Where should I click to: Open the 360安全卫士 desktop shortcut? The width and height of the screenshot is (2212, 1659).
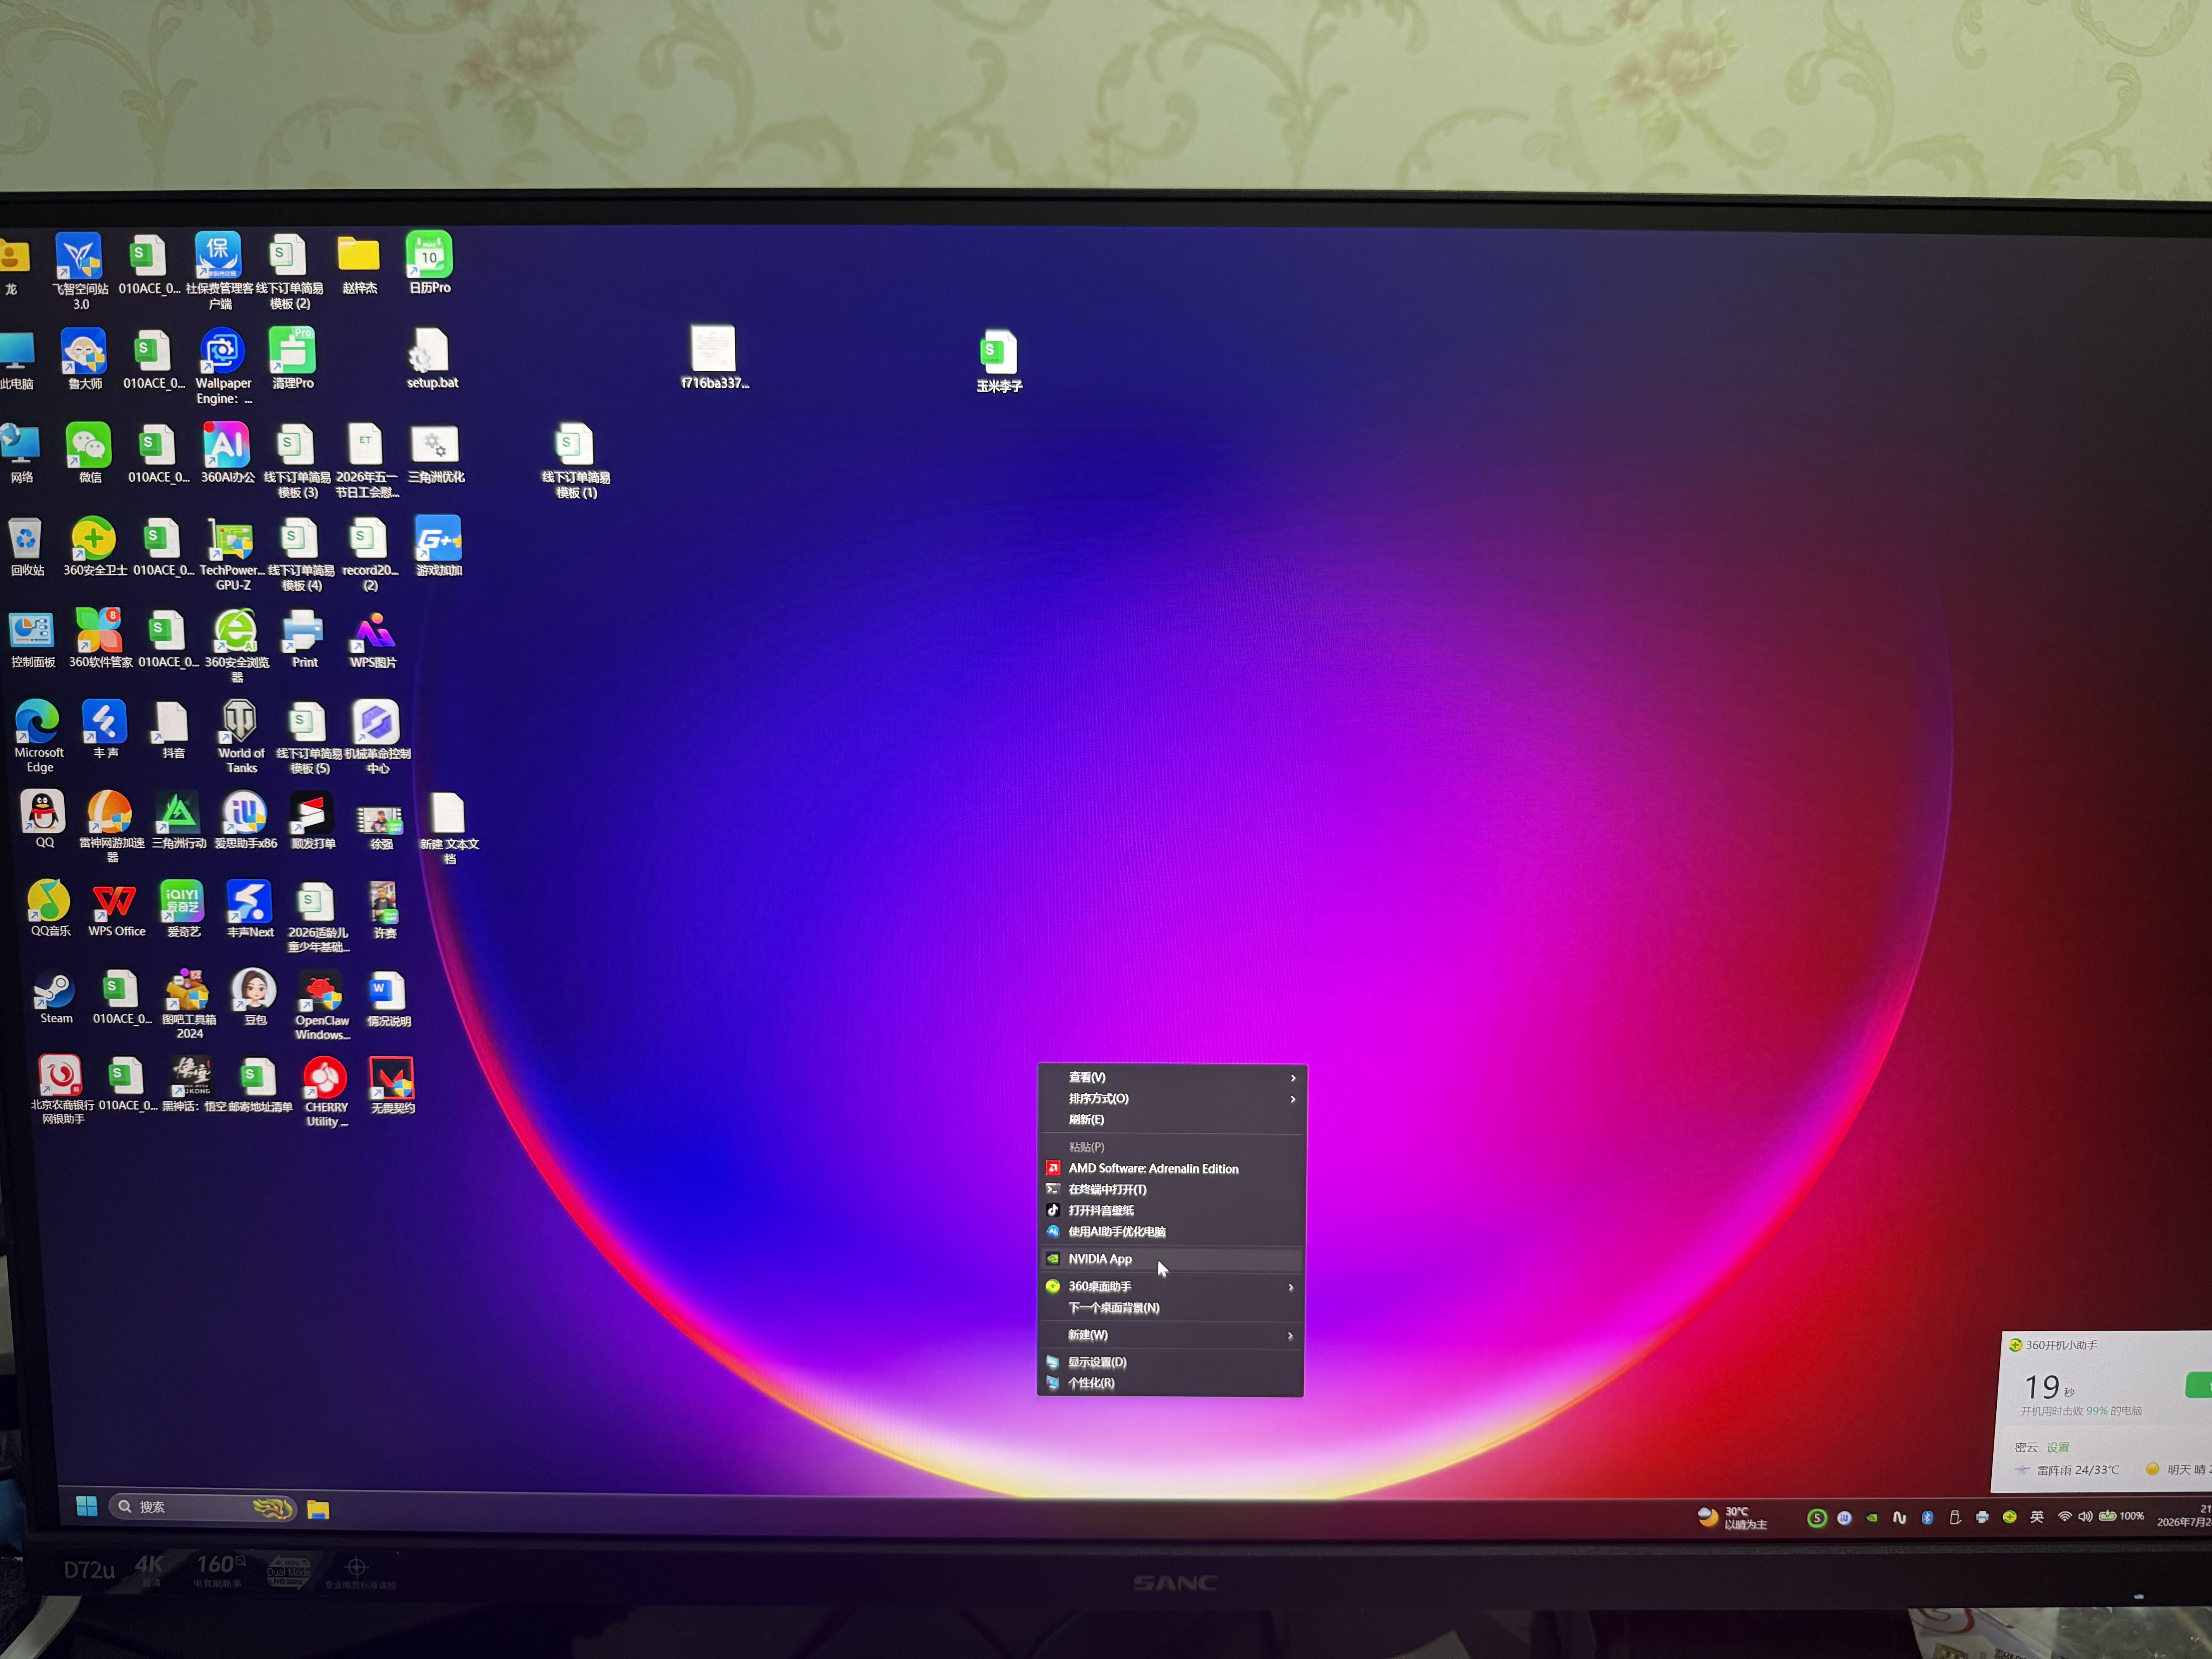(94, 546)
